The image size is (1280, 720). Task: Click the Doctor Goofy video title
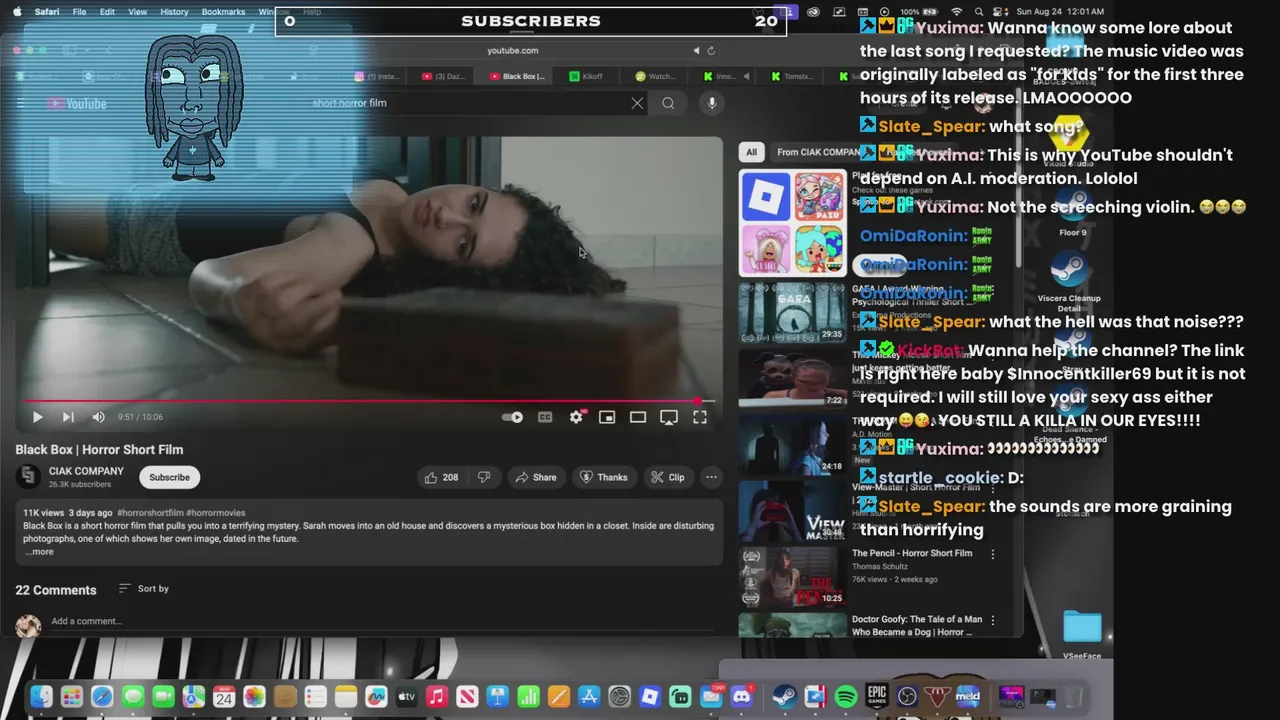click(917, 625)
